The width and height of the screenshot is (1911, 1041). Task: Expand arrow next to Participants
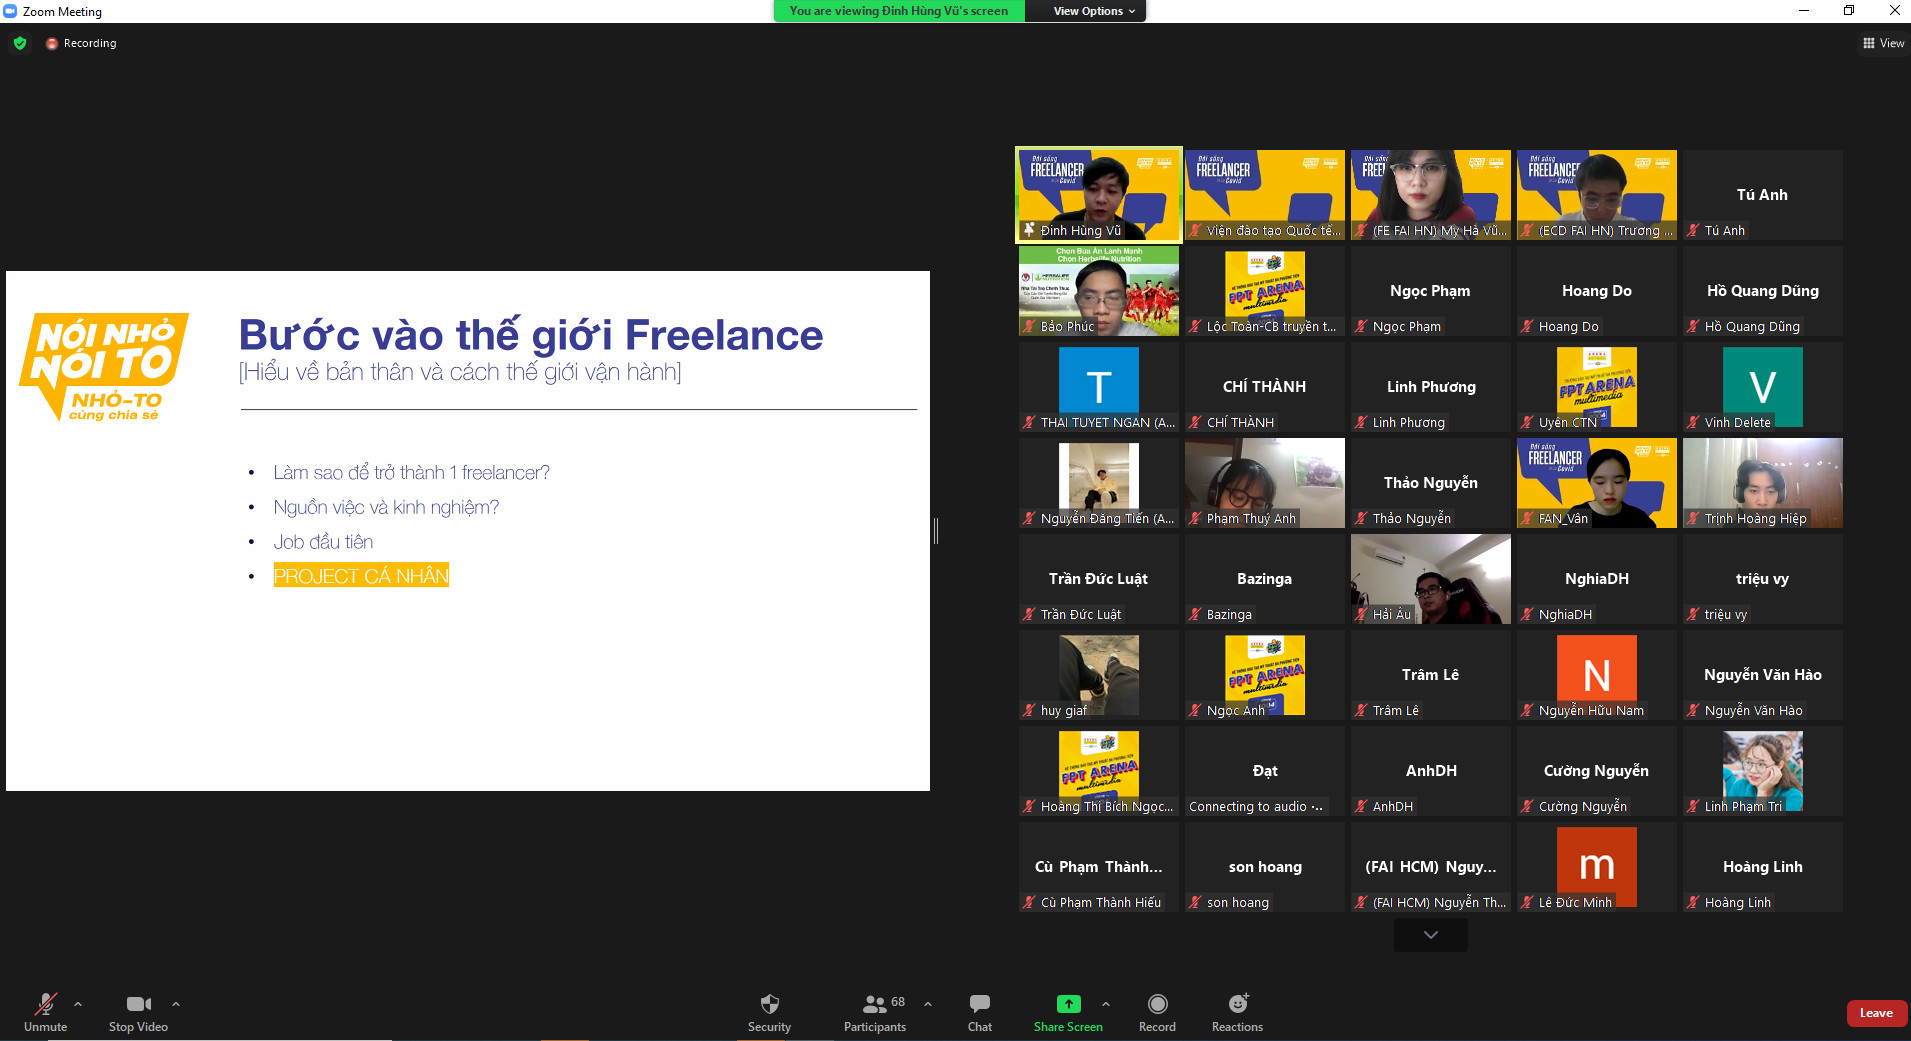pos(928,1004)
